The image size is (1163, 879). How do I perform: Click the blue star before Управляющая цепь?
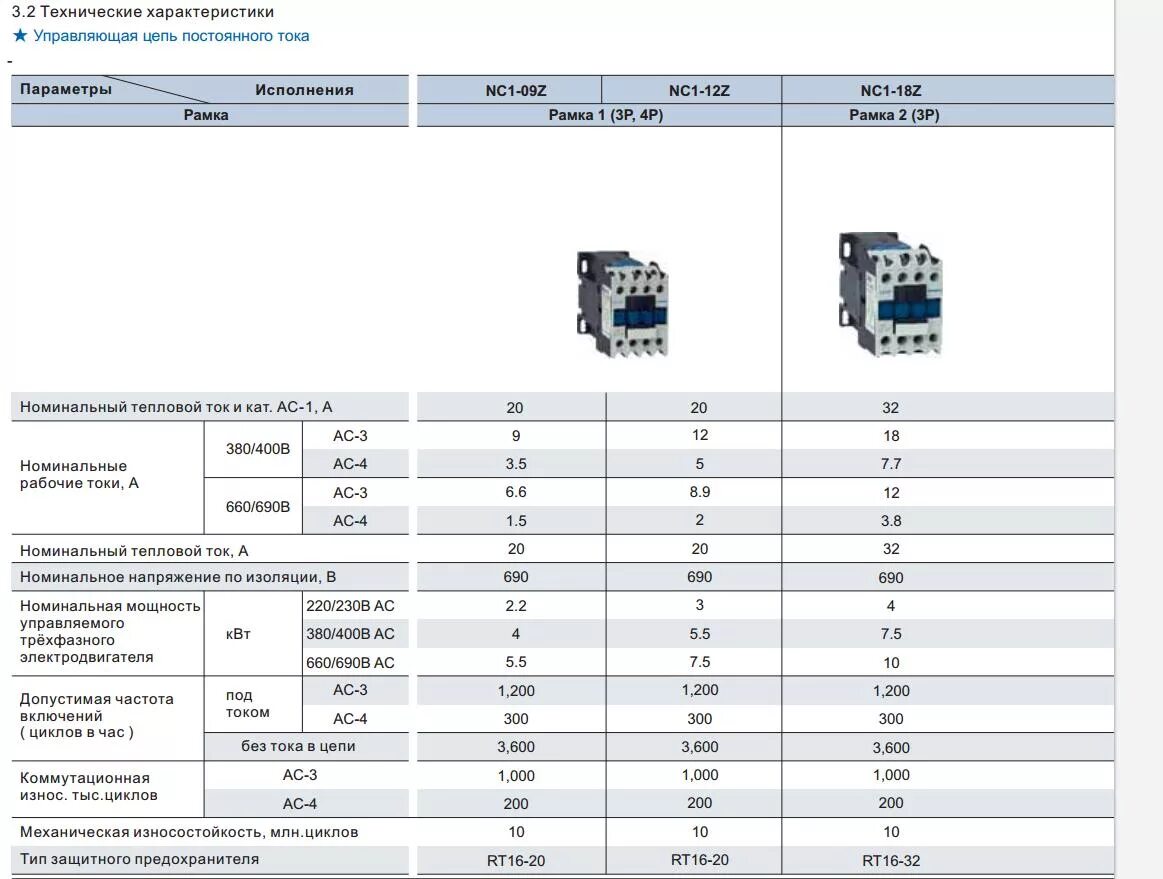pos(20,36)
